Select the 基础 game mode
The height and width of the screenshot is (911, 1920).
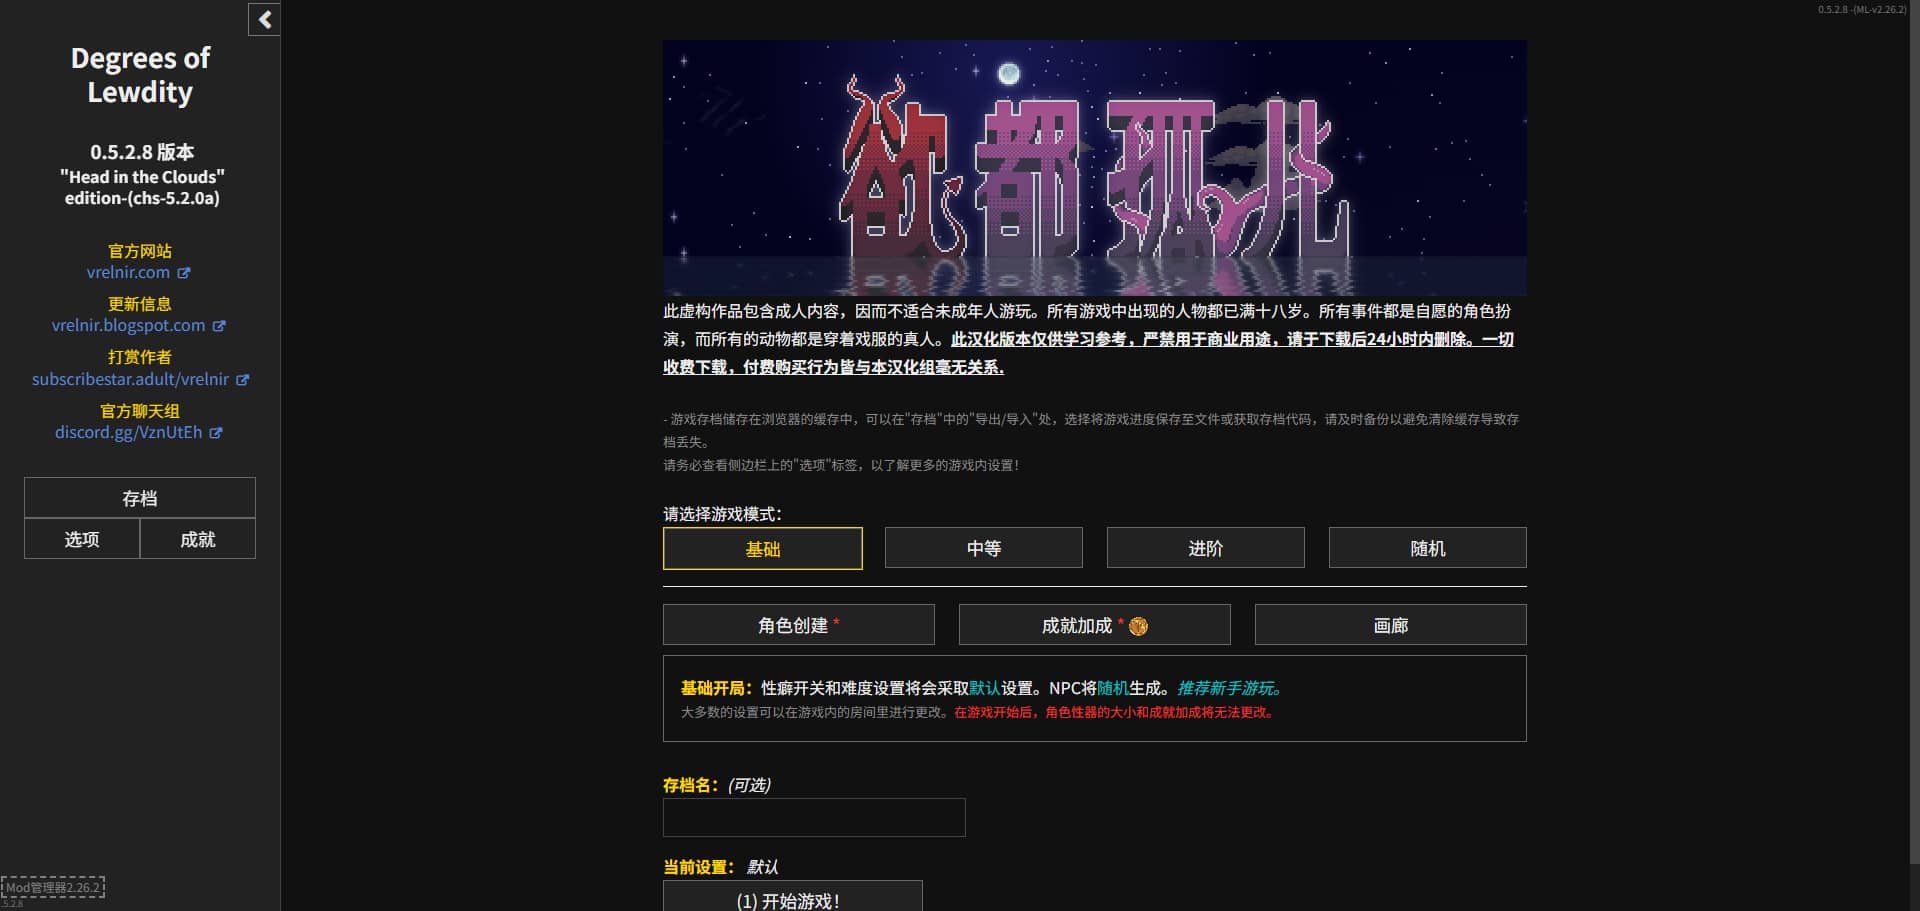762,548
